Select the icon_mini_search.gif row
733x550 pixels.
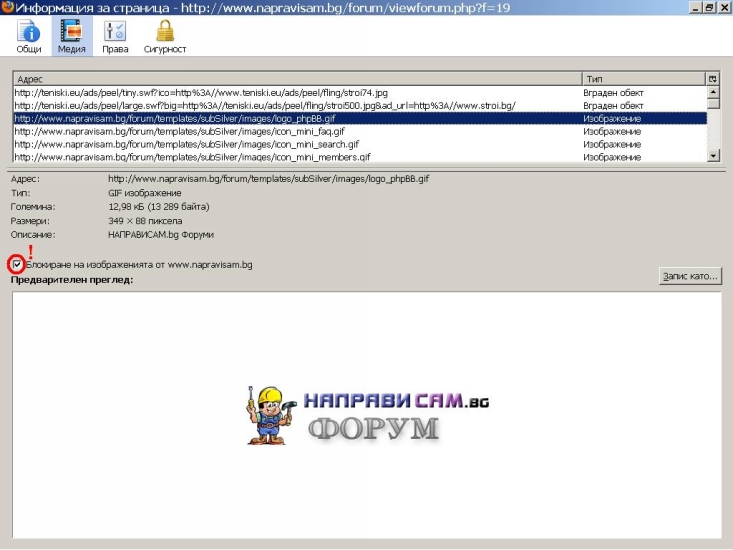[360, 144]
